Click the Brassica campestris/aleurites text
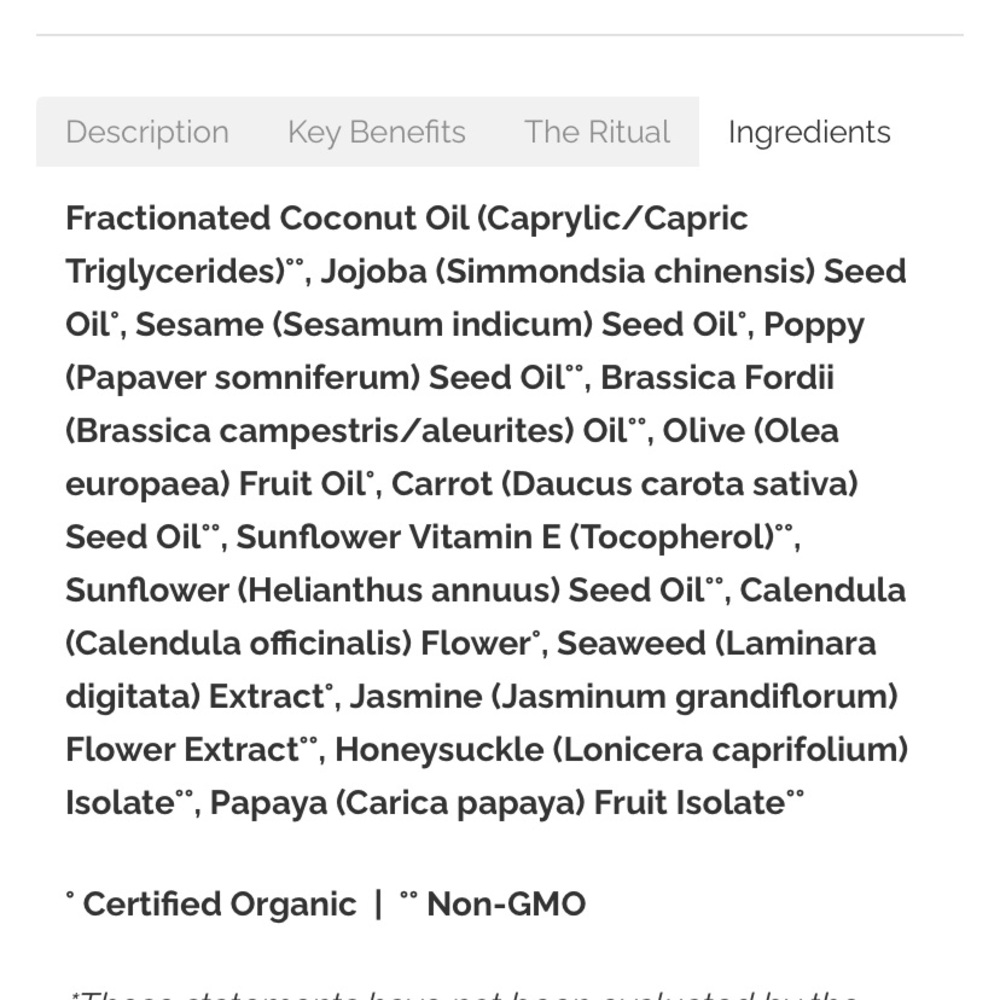Image resolution: width=1000 pixels, height=1000 pixels. (320, 430)
